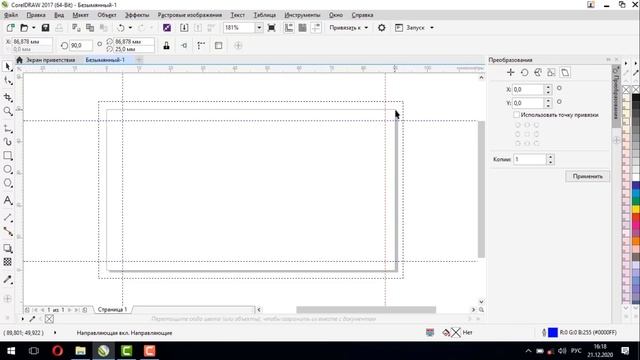The image size is (640, 360).
Task: Click the horizontal scrollbar thumb below canvas
Action: pyautogui.click(x=366, y=310)
